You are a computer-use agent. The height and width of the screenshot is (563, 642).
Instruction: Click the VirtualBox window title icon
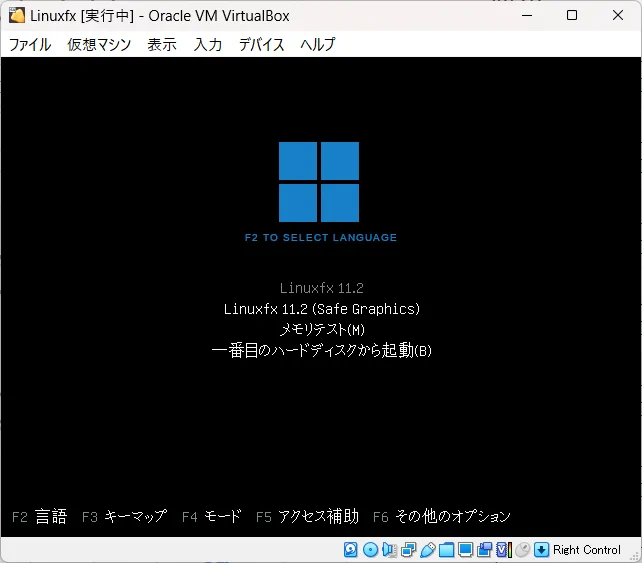(17, 15)
